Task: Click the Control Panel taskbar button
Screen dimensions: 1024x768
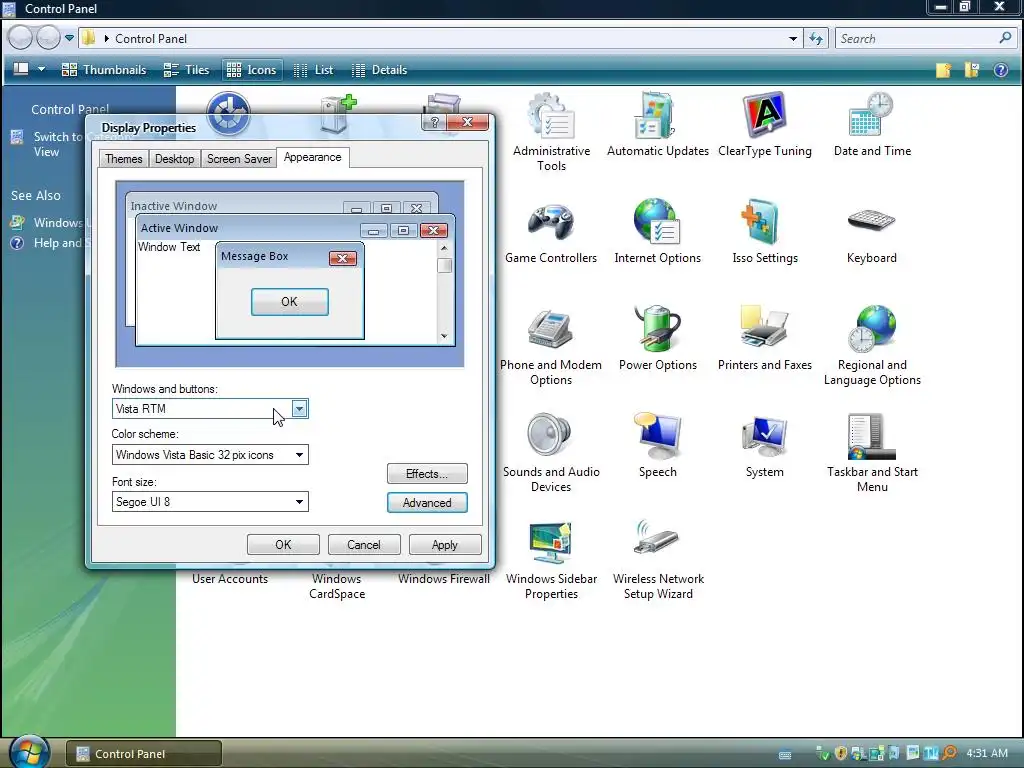Action: coord(144,754)
